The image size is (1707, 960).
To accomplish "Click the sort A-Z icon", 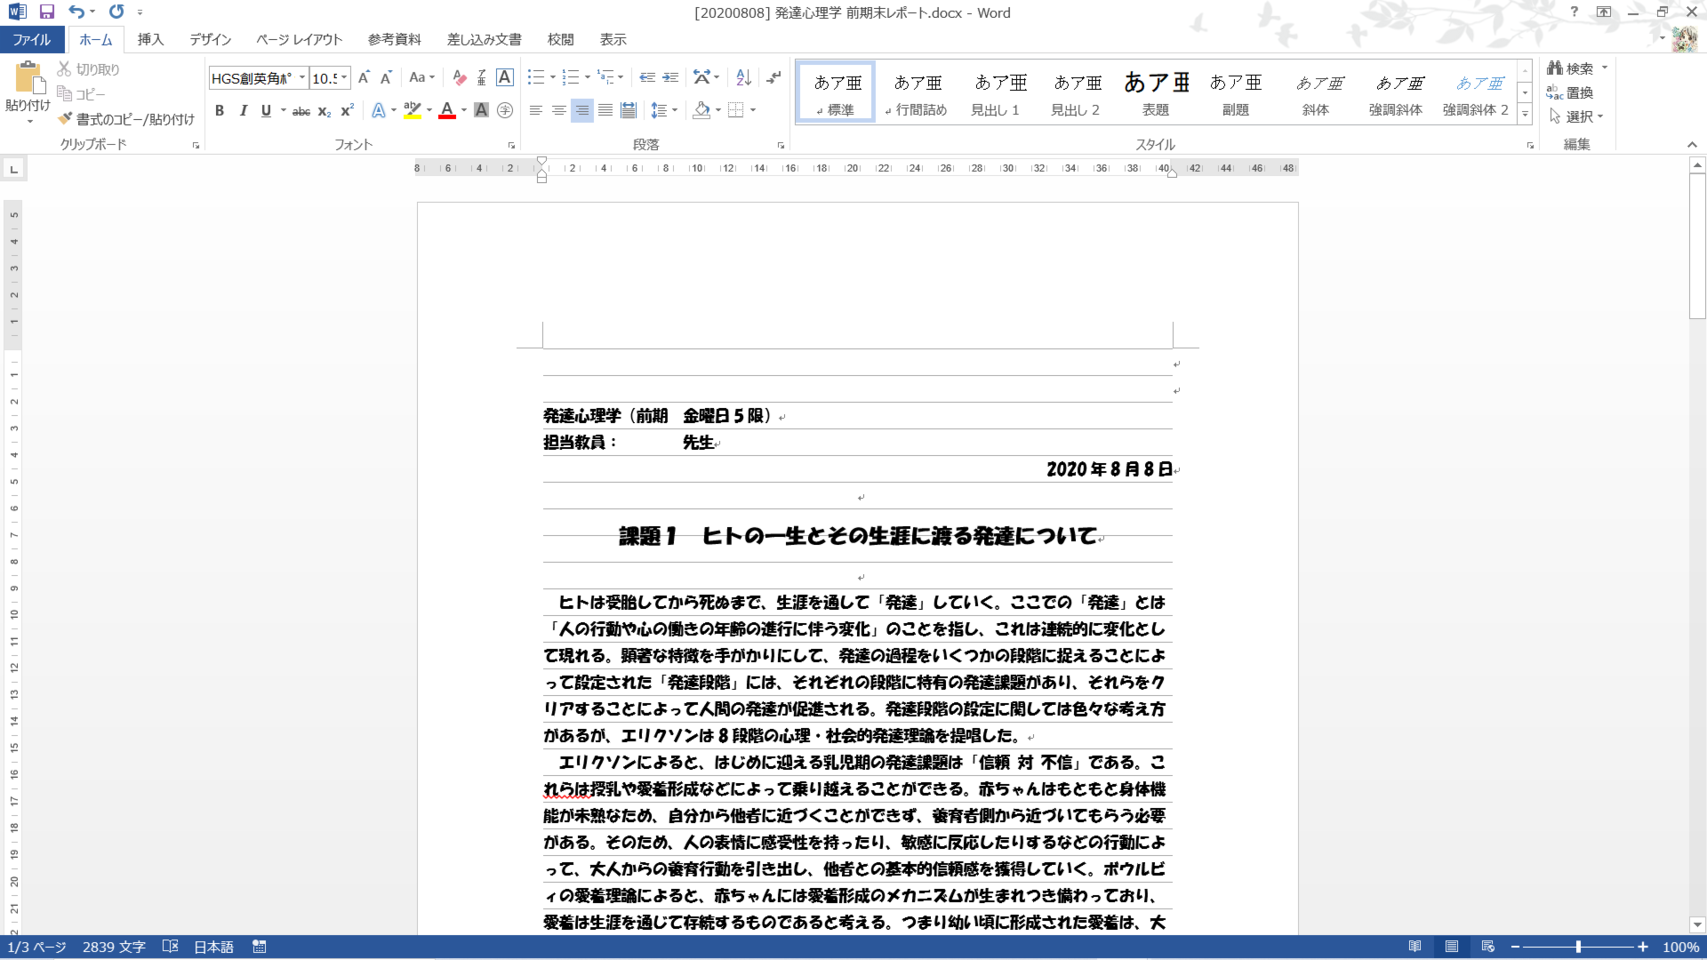I will point(743,78).
